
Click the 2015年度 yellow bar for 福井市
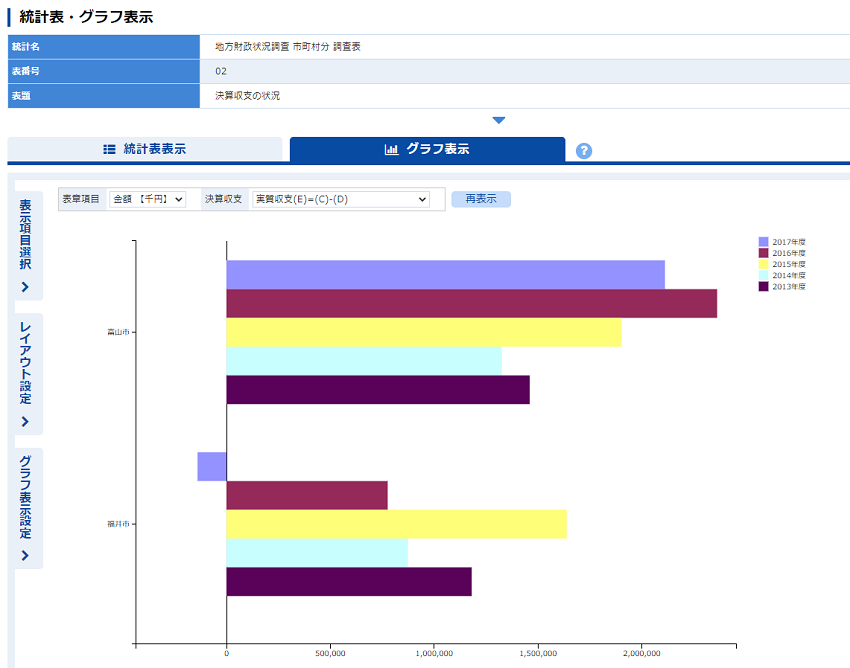point(396,524)
